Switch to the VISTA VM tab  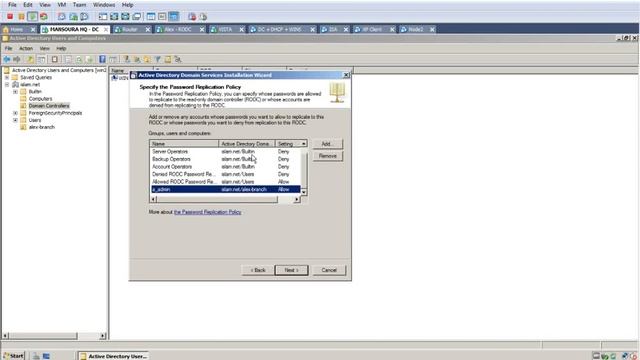tap(225, 29)
